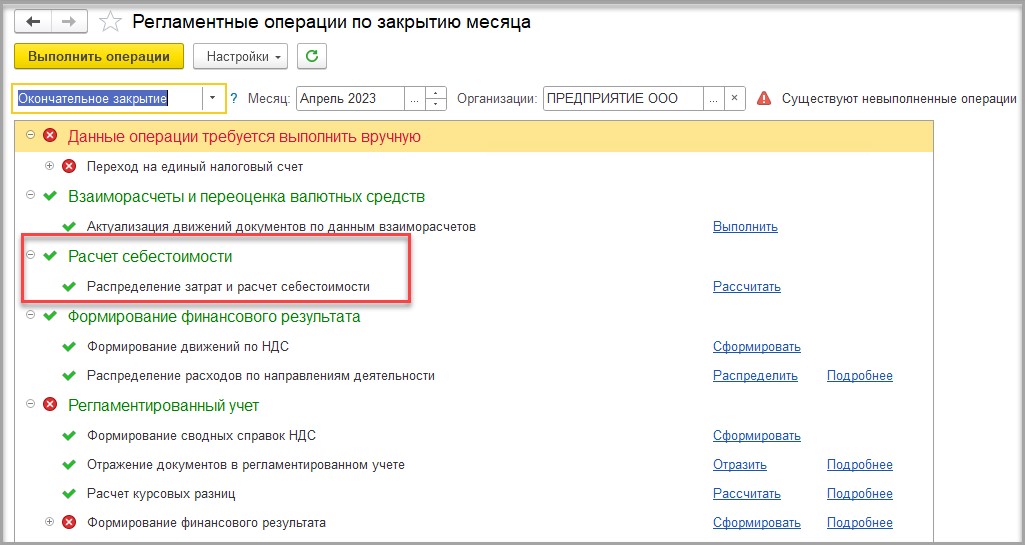Clear the organization field with the X button
The height and width of the screenshot is (545, 1025).
(734, 99)
